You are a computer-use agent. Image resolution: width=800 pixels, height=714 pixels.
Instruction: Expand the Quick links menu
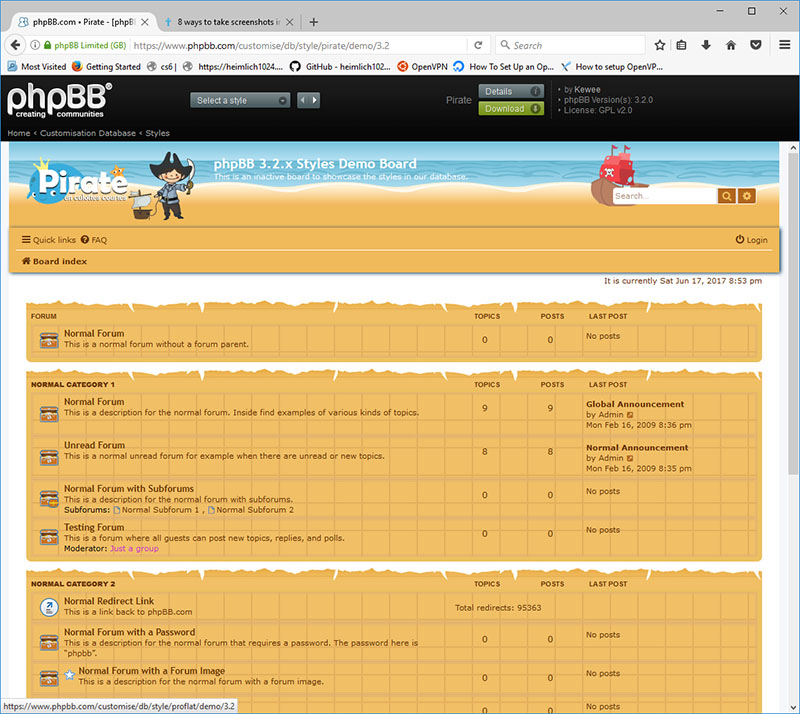pos(48,240)
